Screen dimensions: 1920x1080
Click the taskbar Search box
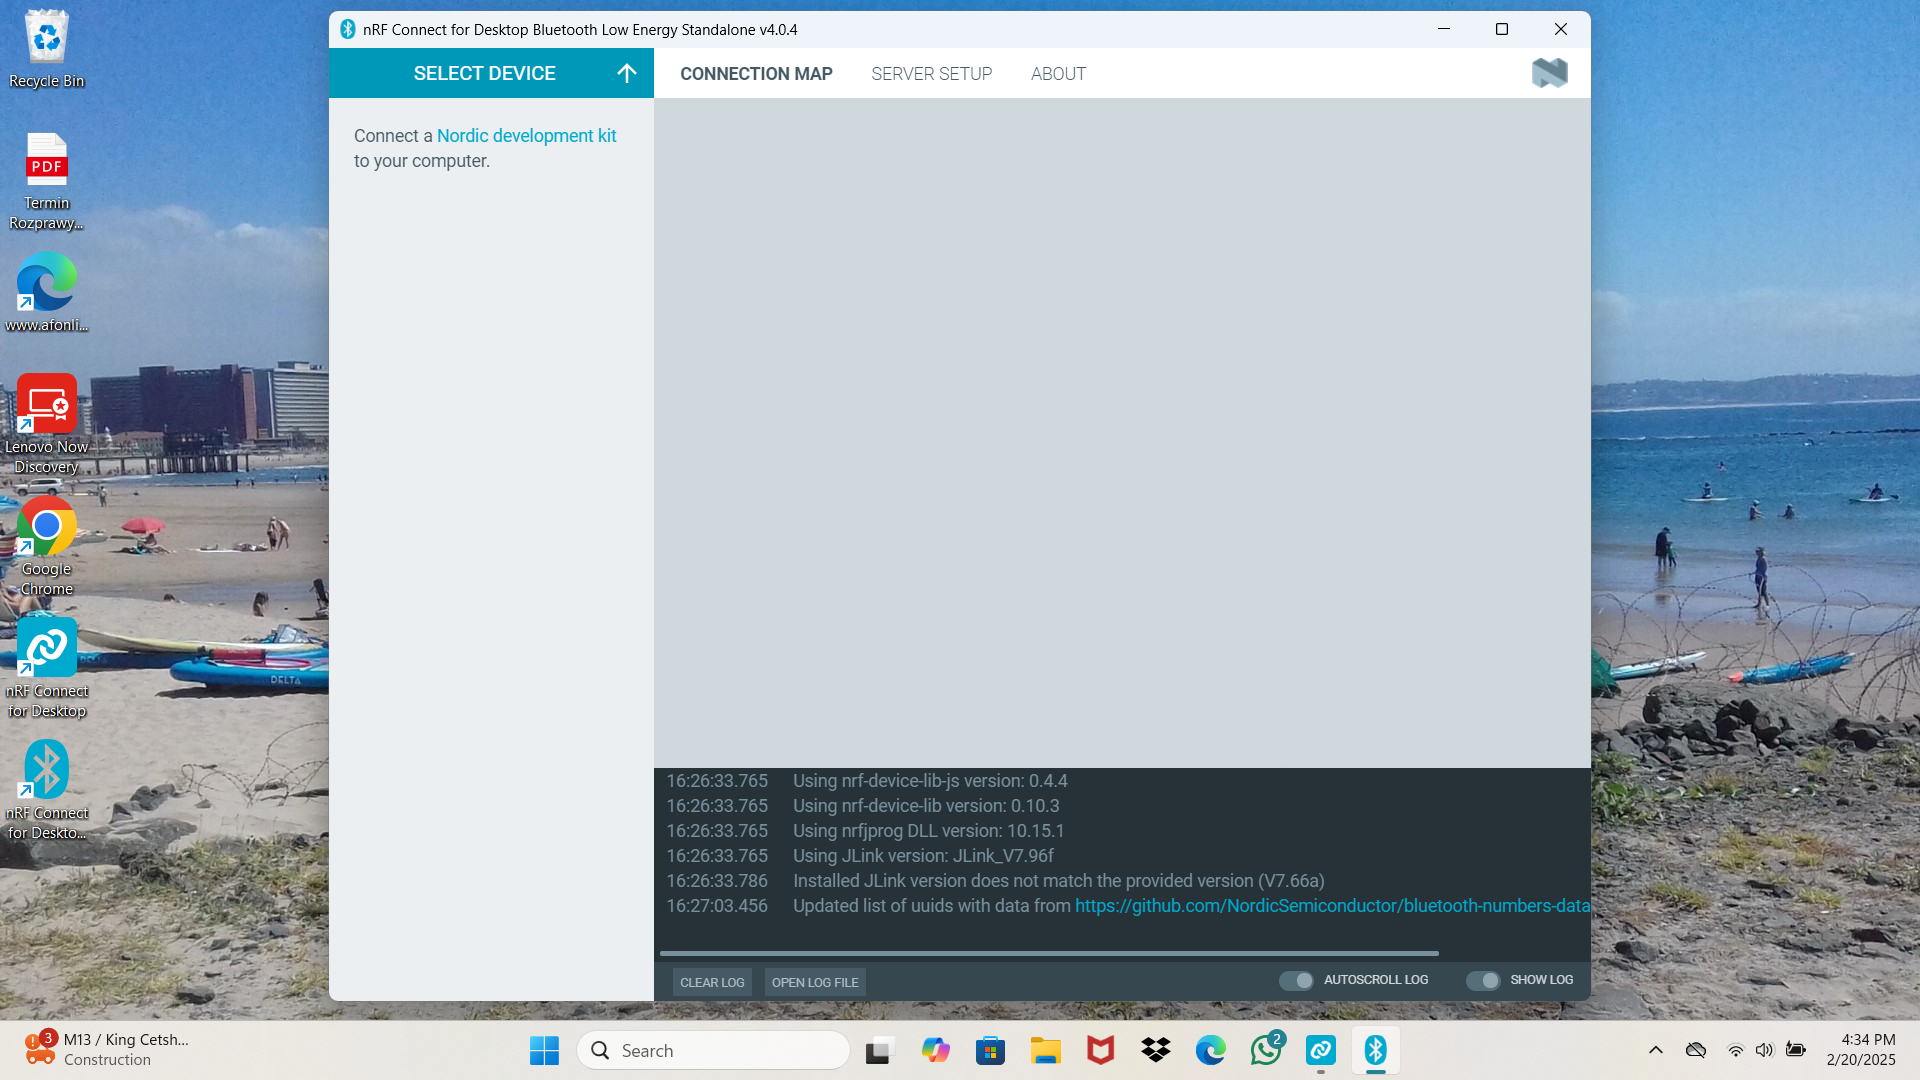pyautogui.click(x=713, y=1050)
